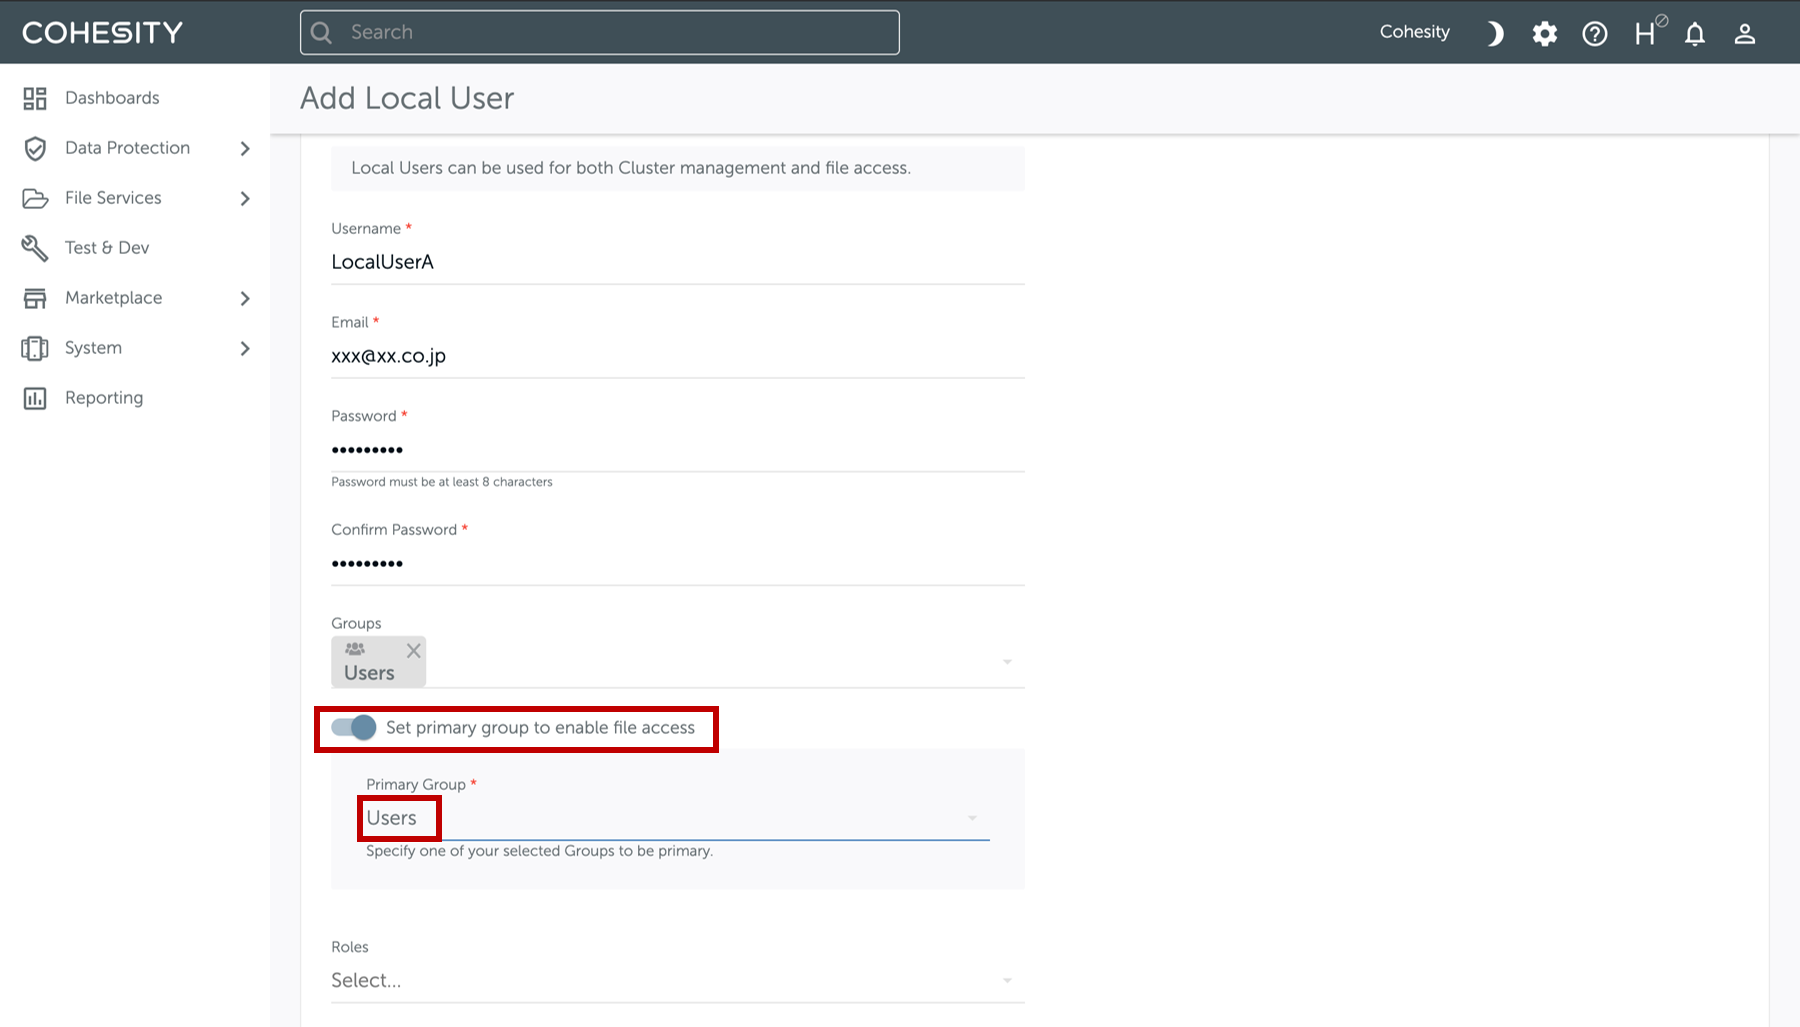Image resolution: width=1800 pixels, height=1027 pixels.
Task: Toggle dark mode moon icon
Action: pyautogui.click(x=1495, y=33)
